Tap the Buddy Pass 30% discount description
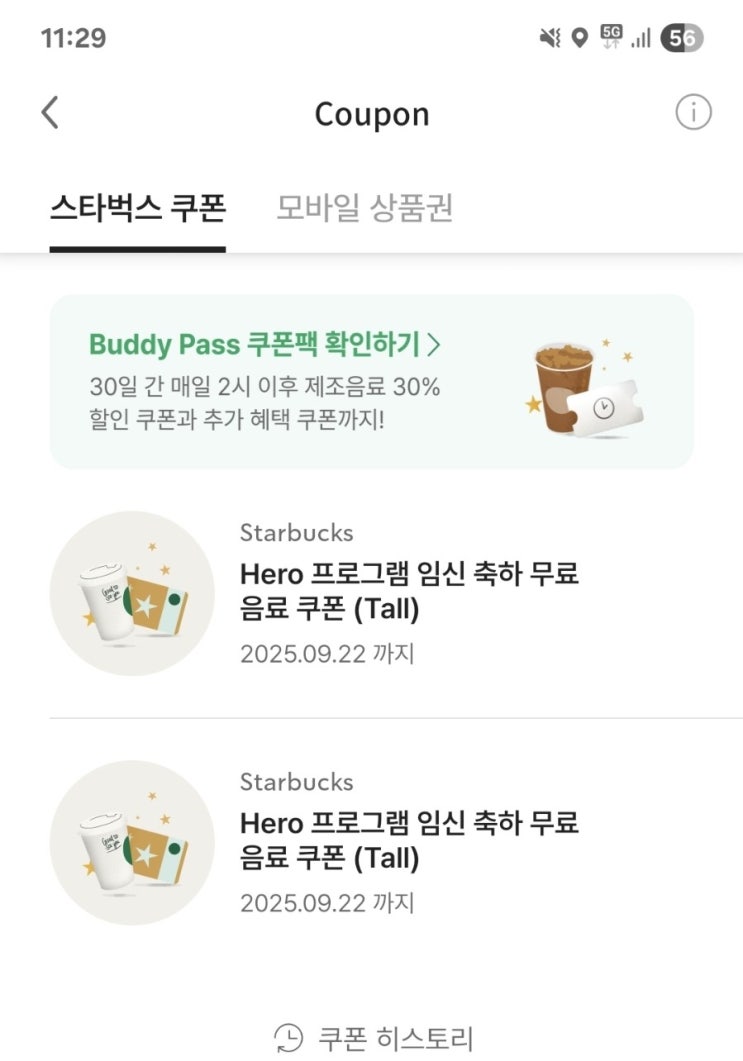The width and height of the screenshot is (743, 1061). pos(264,402)
